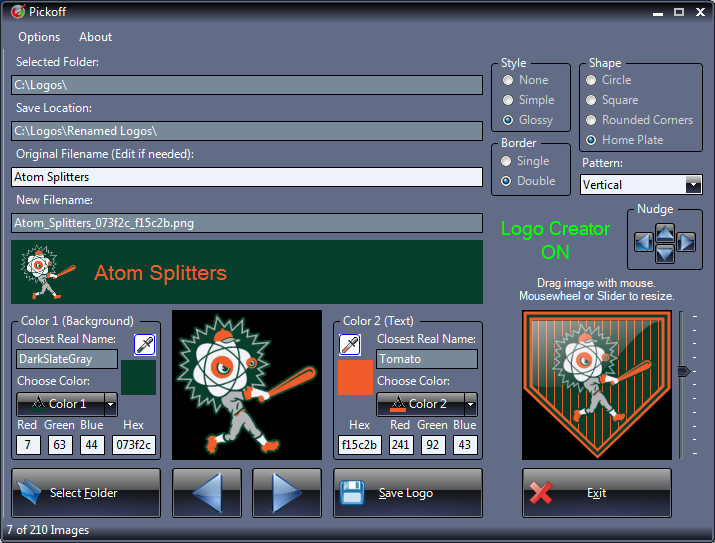Click the Save Logo button
Viewport: 715px width, 543px height.
tap(407, 493)
